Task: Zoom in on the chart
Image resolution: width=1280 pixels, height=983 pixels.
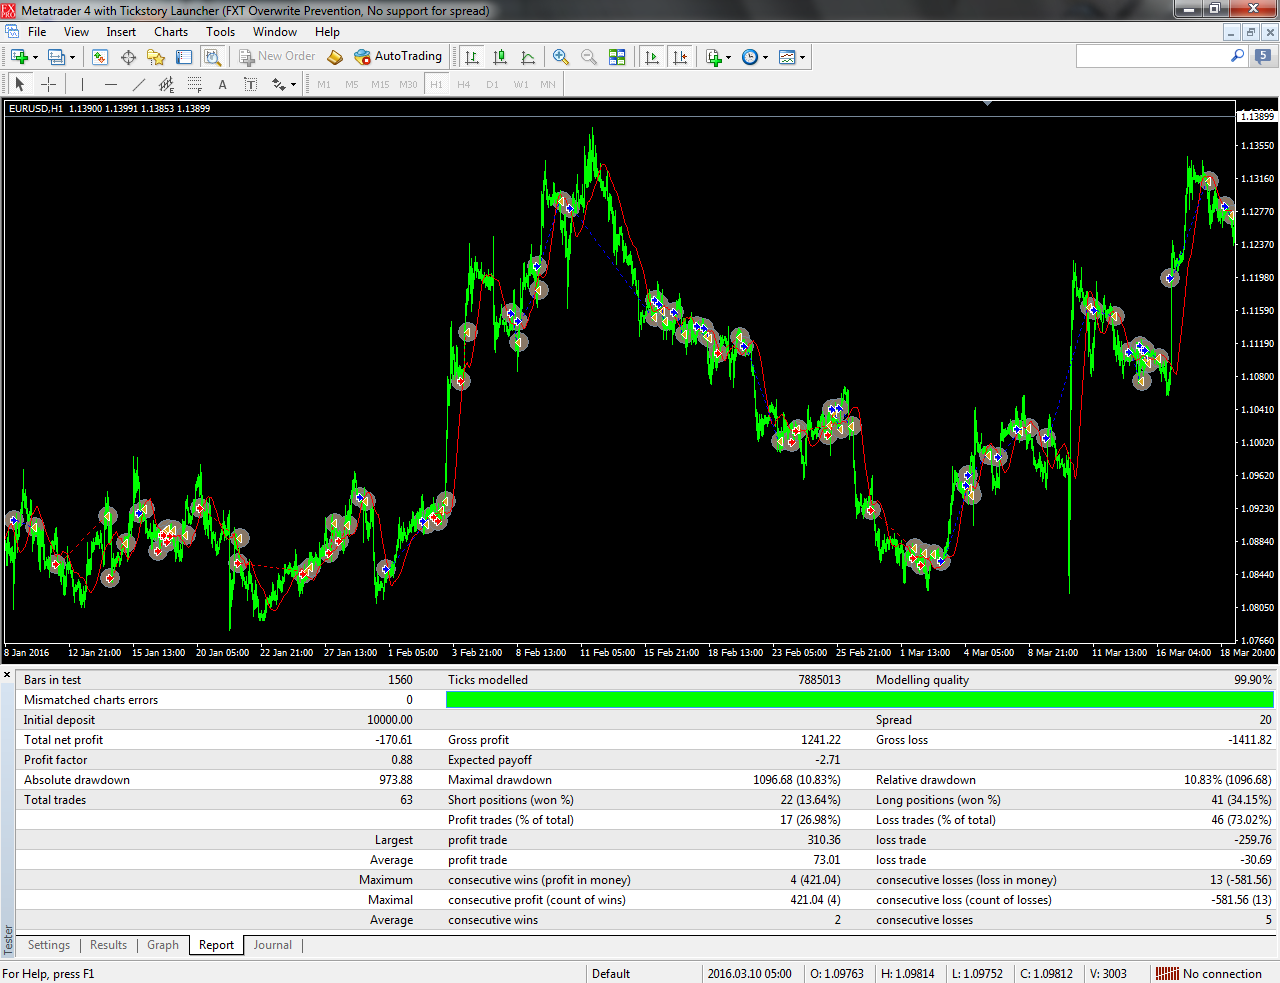Action: coord(561,57)
